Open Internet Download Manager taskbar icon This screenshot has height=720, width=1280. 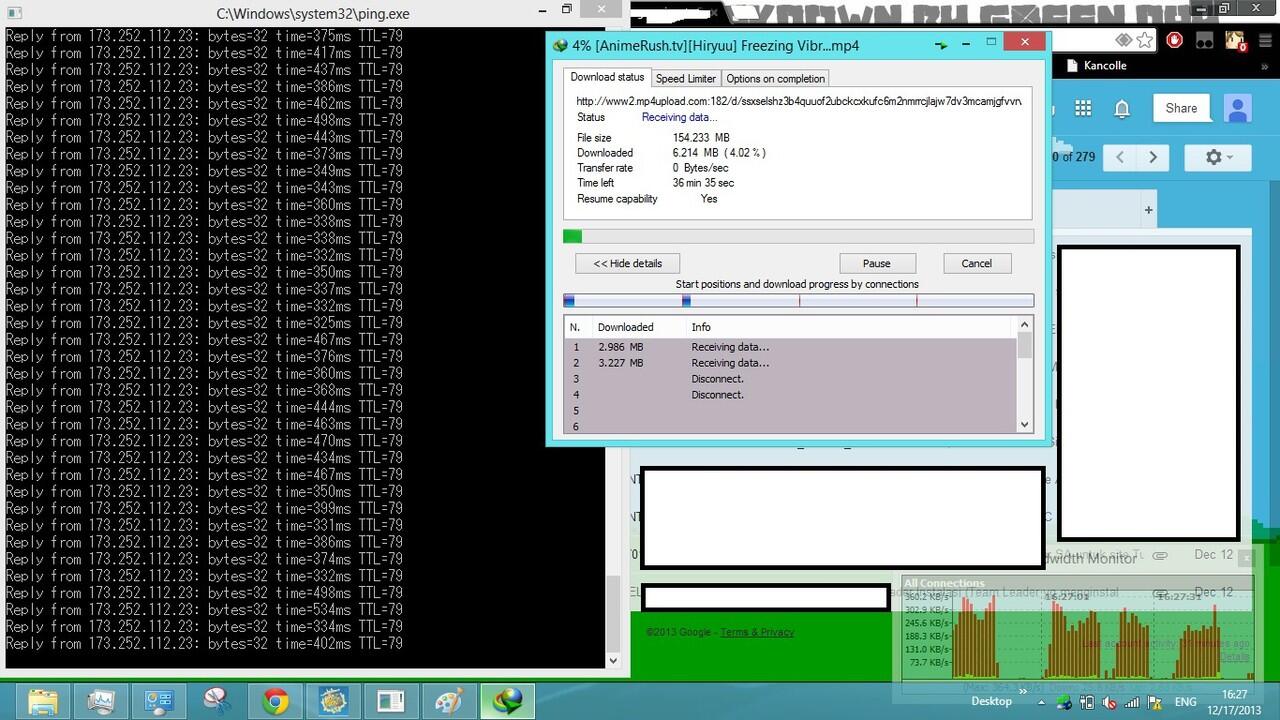(x=507, y=702)
